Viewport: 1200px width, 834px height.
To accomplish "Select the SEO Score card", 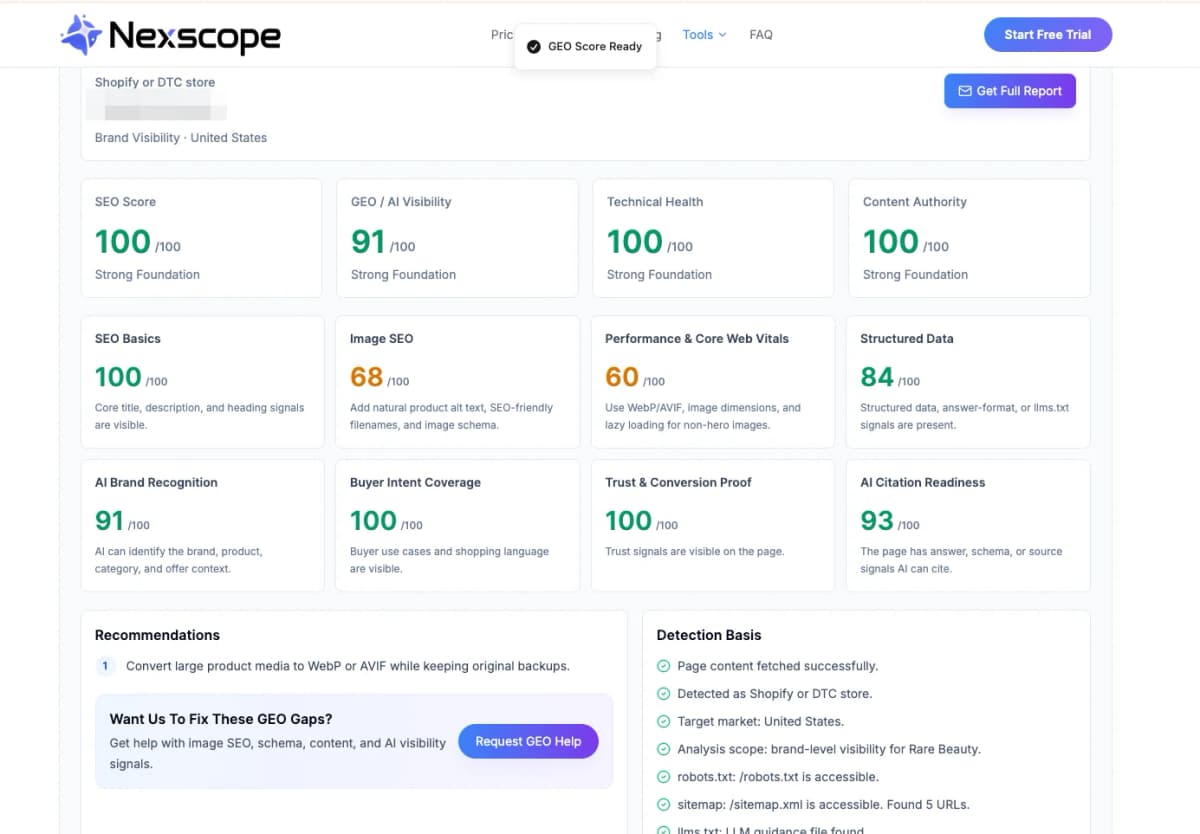I will (202, 238).
